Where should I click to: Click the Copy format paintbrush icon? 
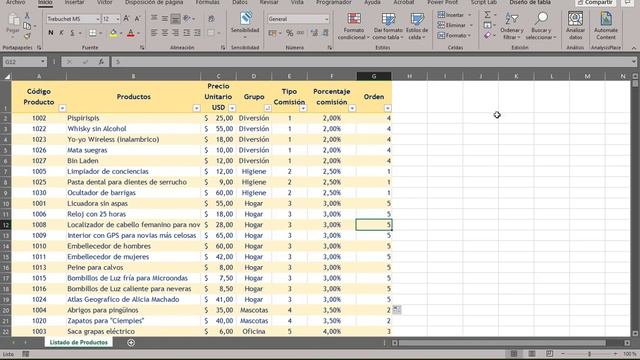pos(27,36)
